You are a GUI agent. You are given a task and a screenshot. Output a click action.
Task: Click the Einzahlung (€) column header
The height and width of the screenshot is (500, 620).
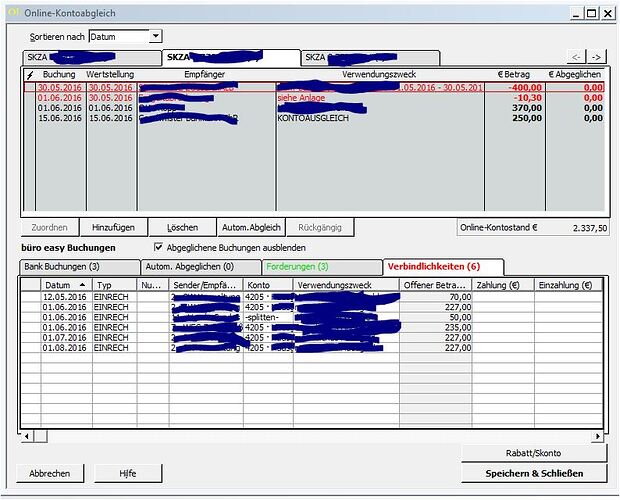(568, 285)
